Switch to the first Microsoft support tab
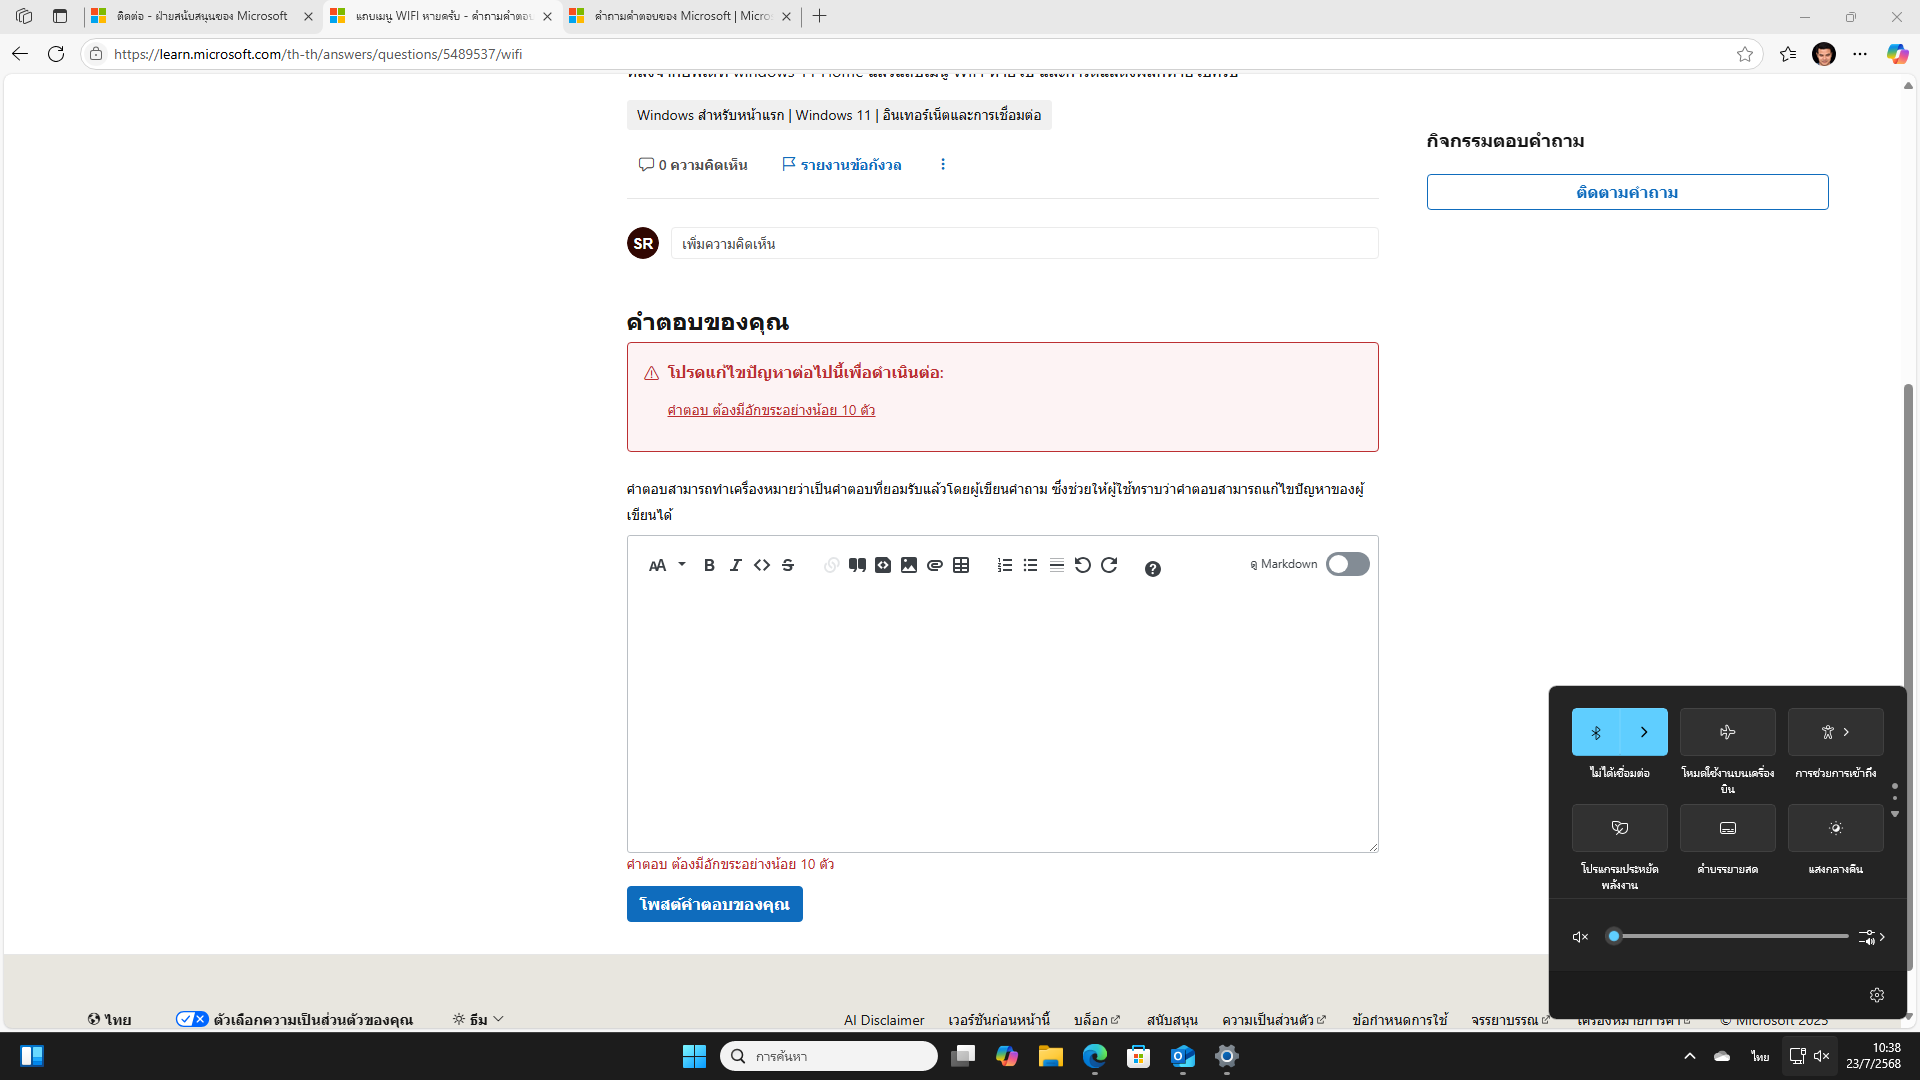 point(202,16)
